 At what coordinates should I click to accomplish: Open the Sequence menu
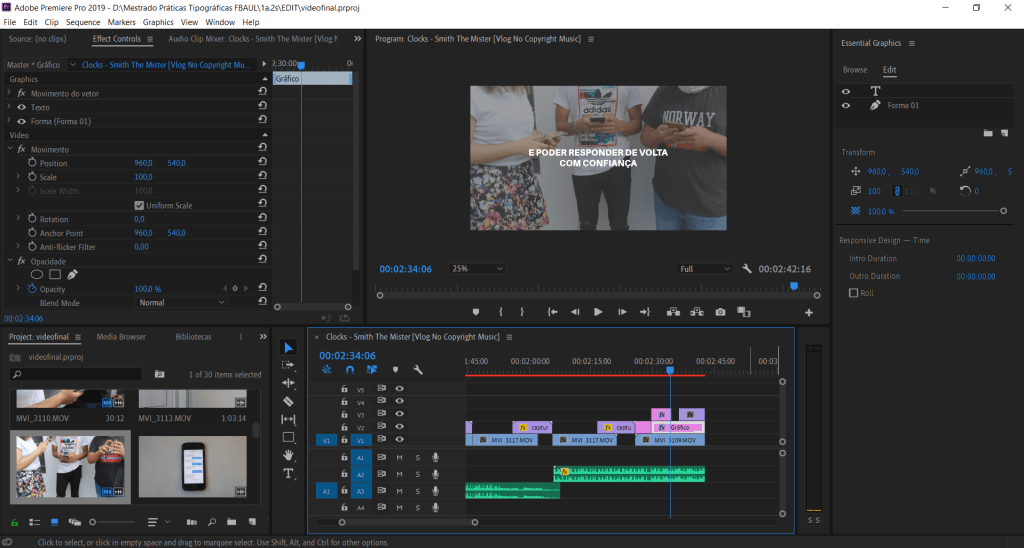pyautogui.click(x=83, y=21)
